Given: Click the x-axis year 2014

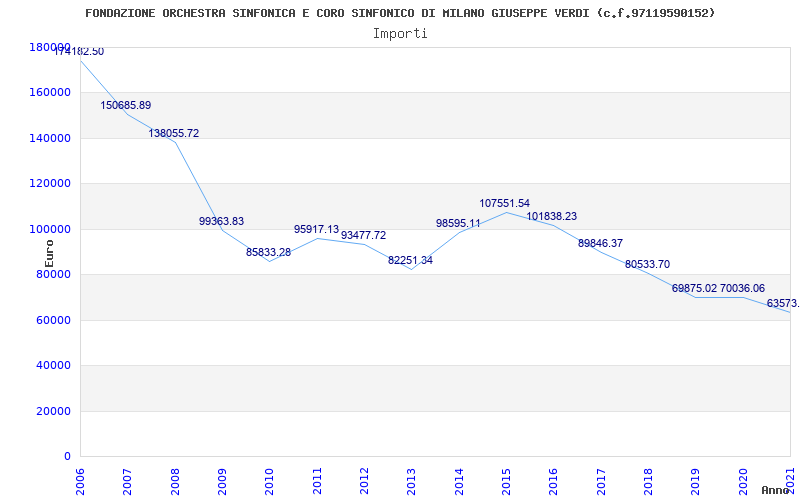Looking at the screenshot, I should click(459, 481).
